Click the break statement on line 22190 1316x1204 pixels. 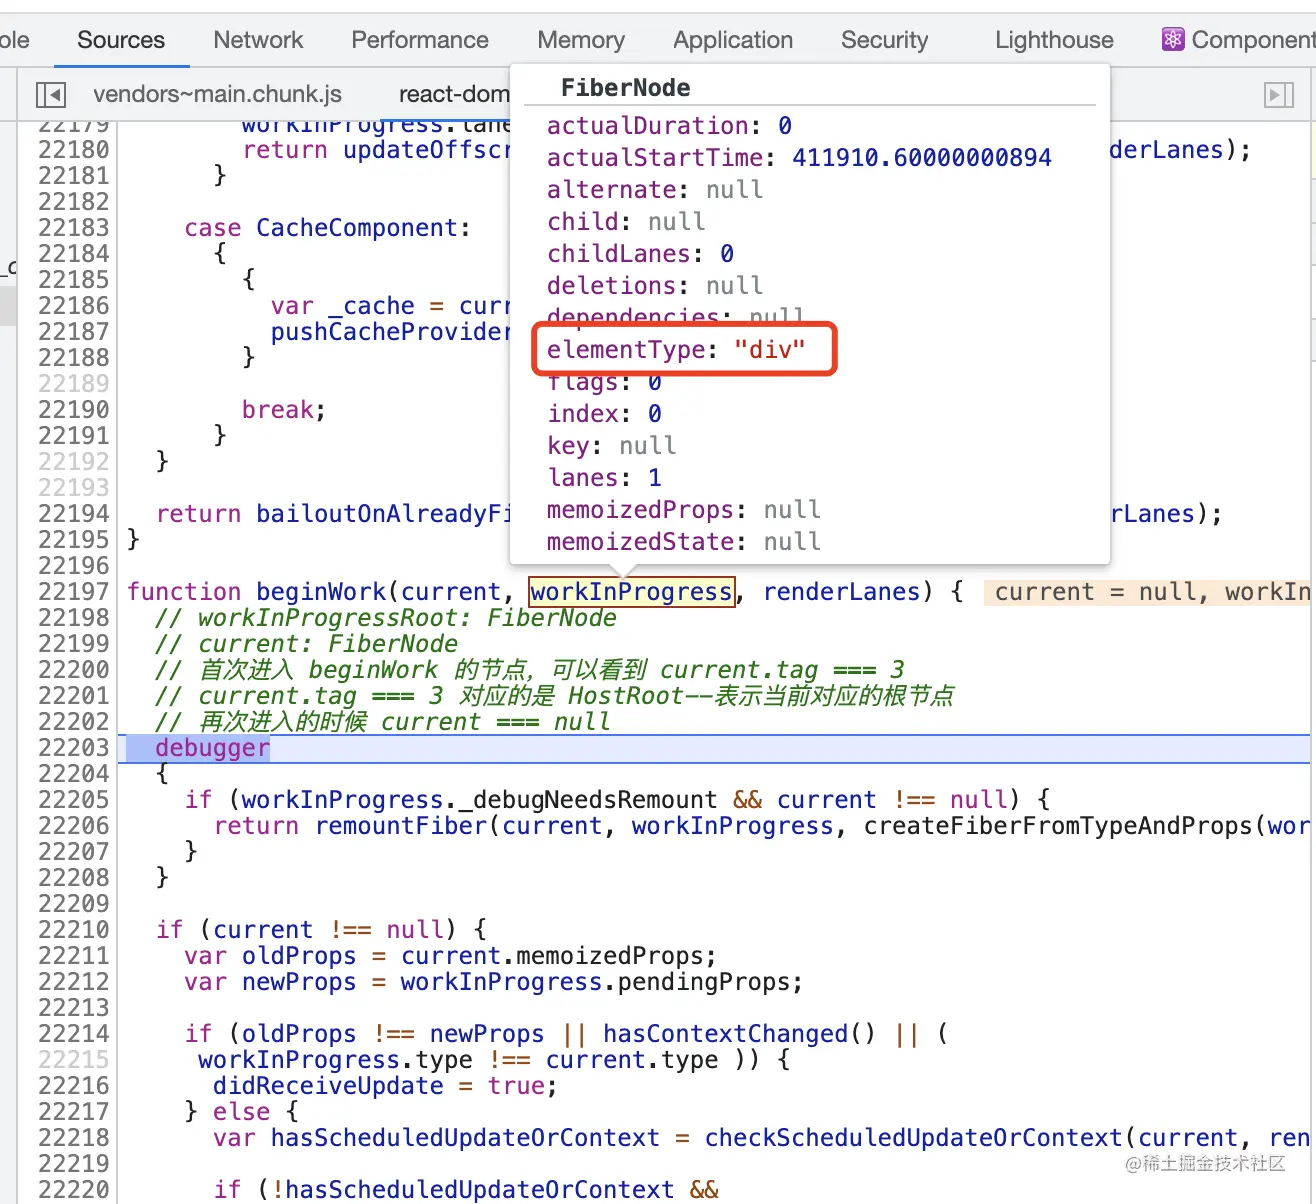pos(284,410)
